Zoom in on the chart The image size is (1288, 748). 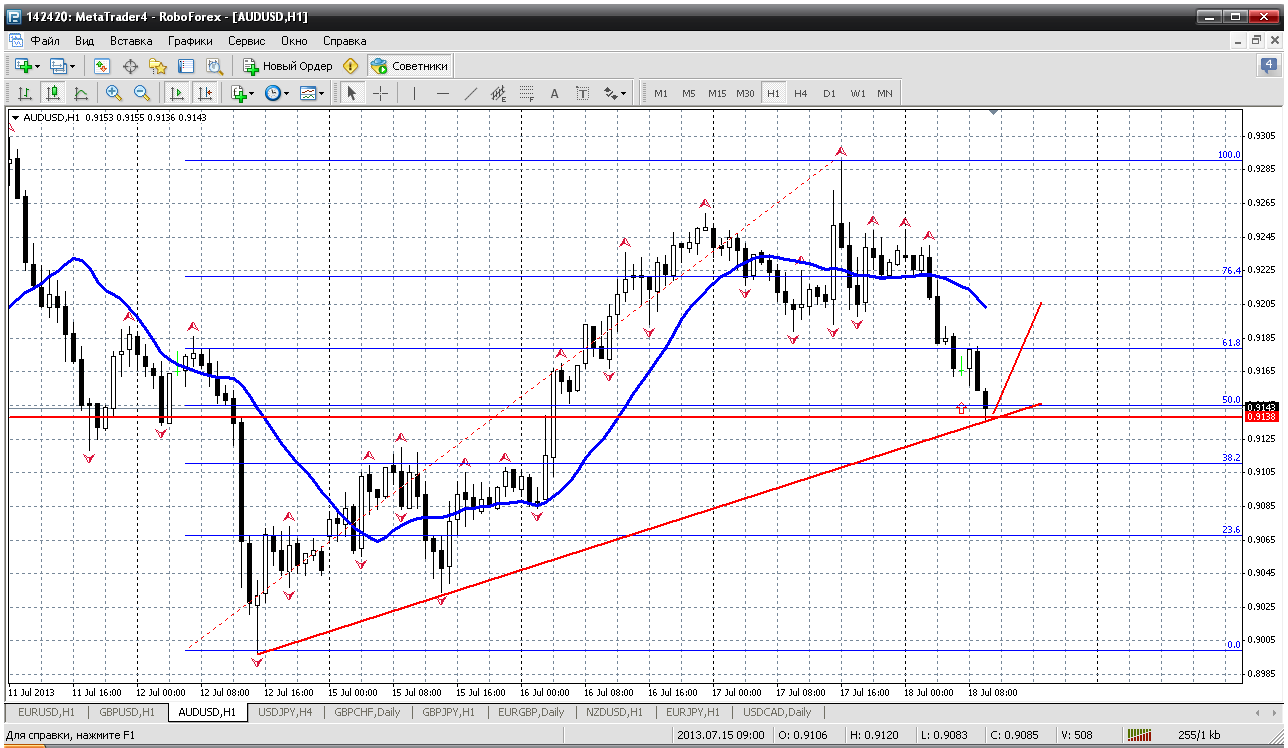[113, 93]
